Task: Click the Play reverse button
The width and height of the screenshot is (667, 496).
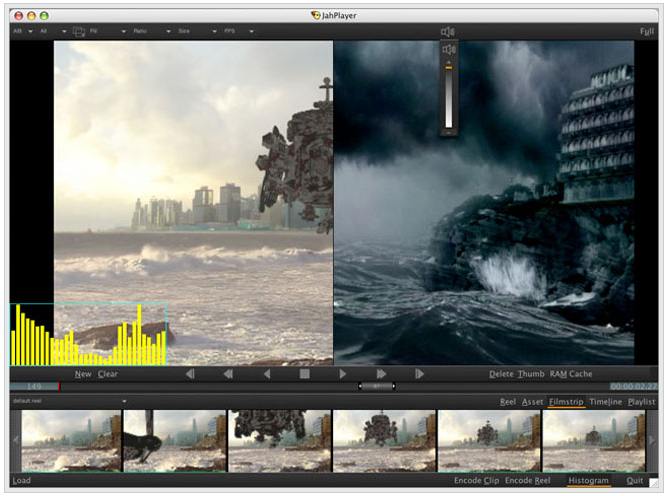Action: click(267, 374)
